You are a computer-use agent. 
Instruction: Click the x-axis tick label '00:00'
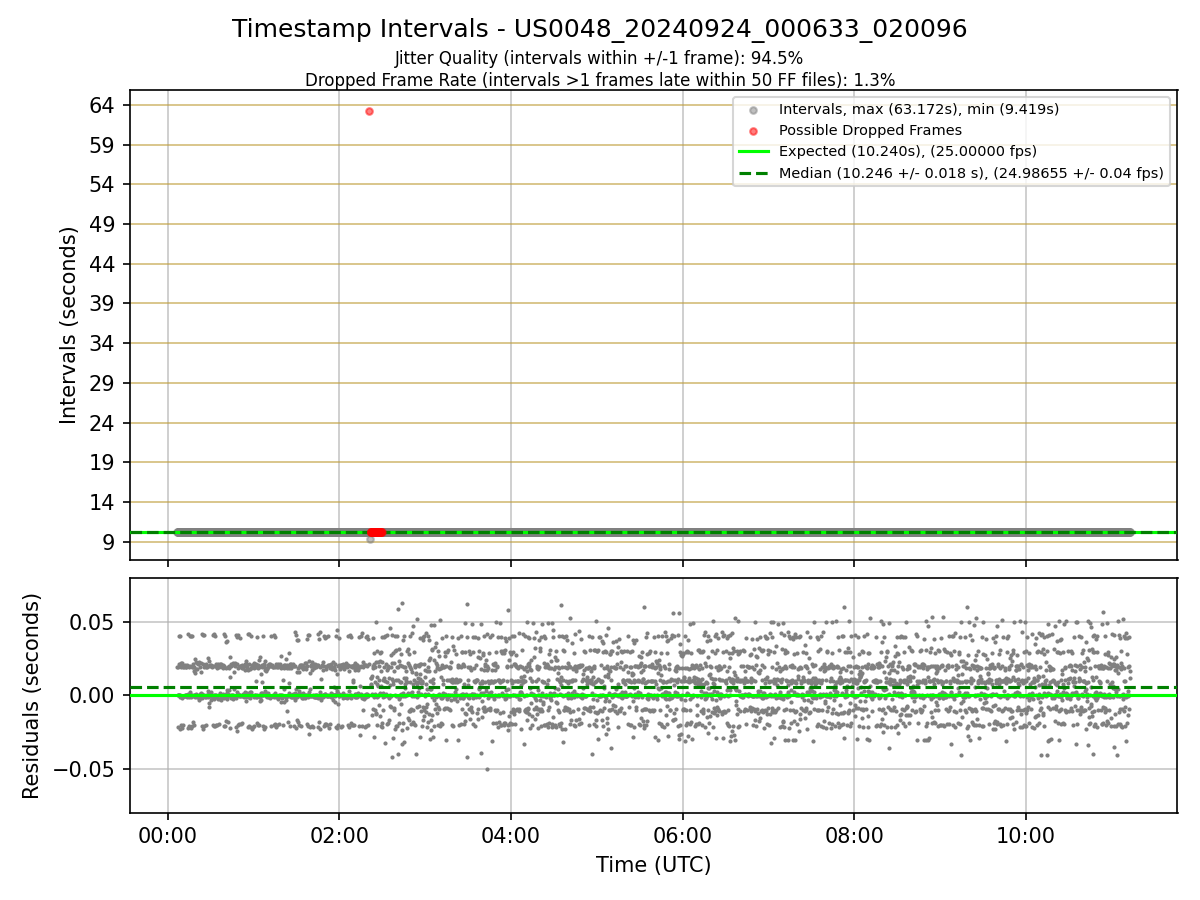[167, 836]
